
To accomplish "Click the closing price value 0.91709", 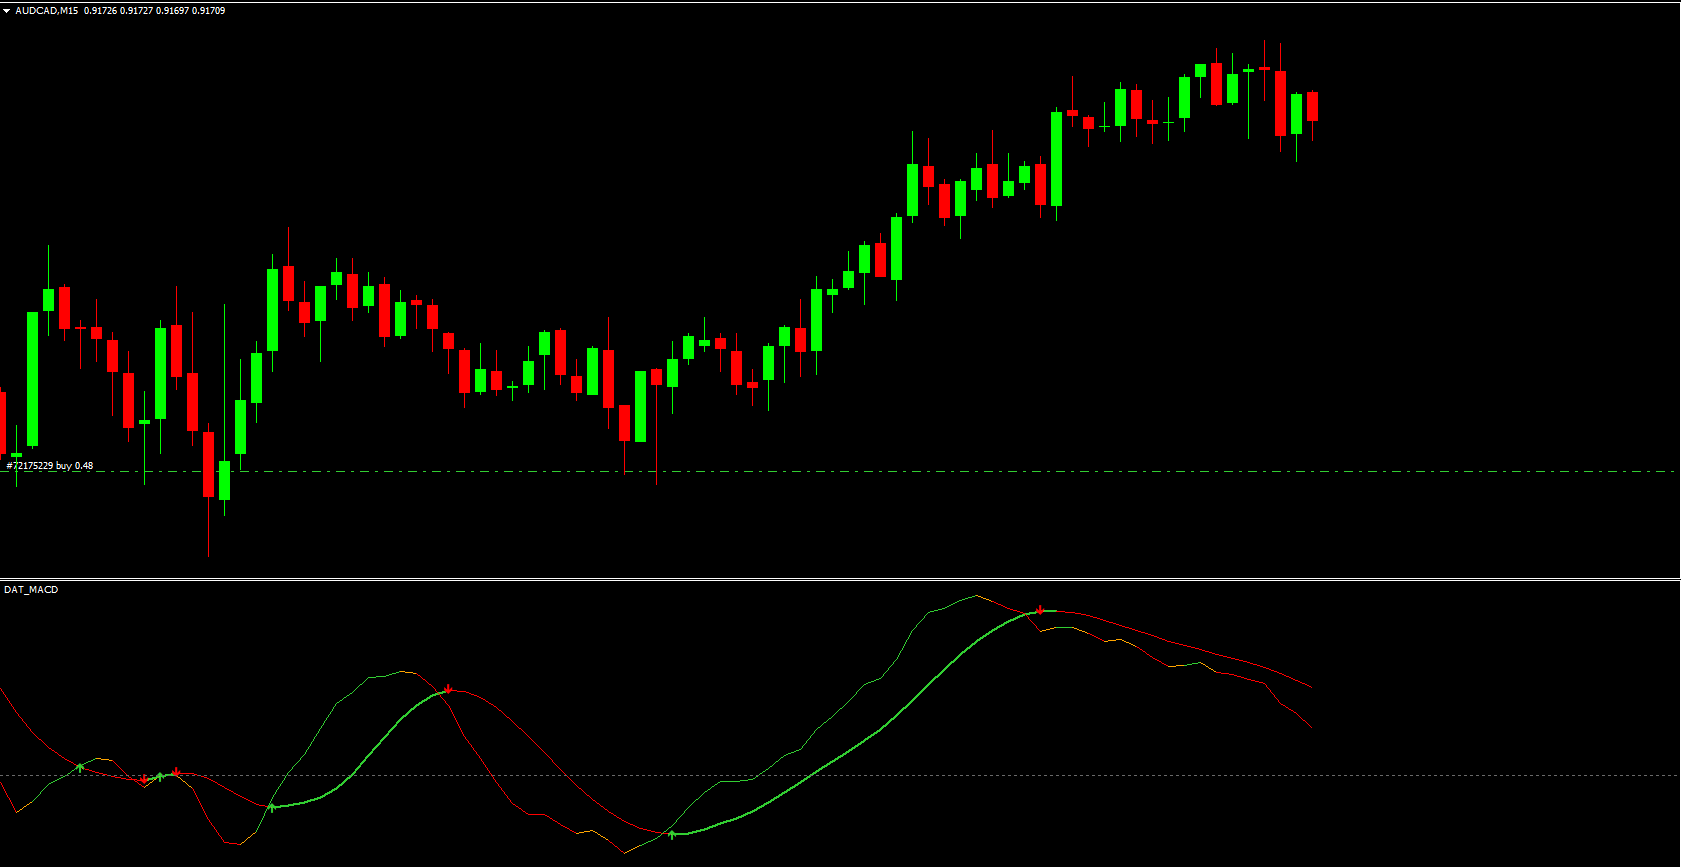I will (x=209, y=11).
